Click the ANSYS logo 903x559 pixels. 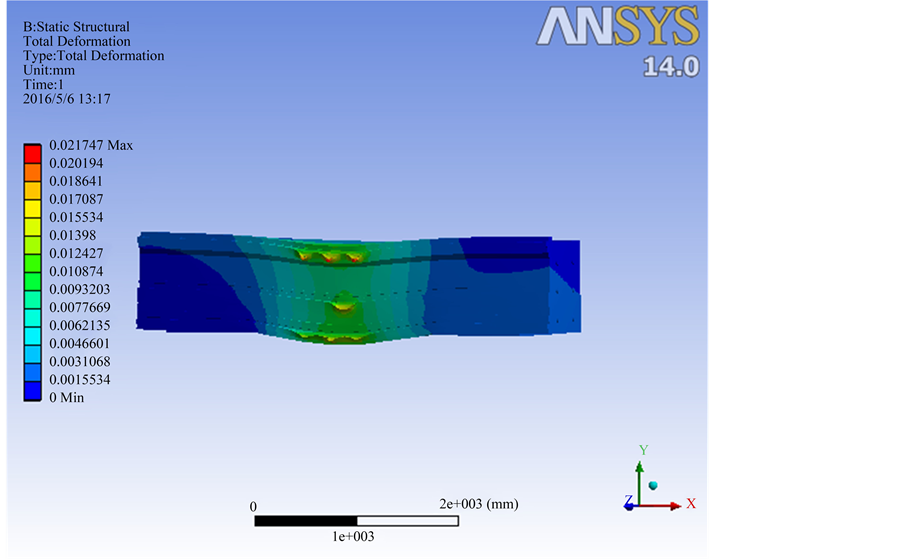[x=617, y=28]
